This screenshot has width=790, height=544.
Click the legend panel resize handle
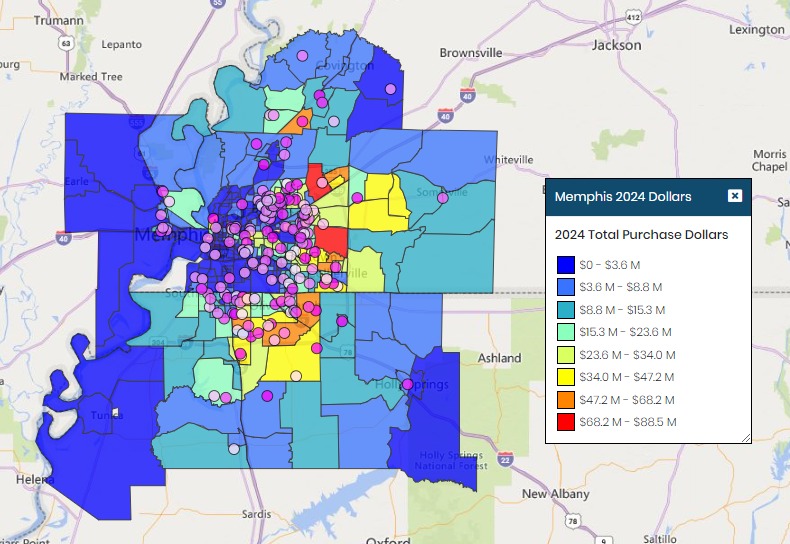[x=746, y=438]
